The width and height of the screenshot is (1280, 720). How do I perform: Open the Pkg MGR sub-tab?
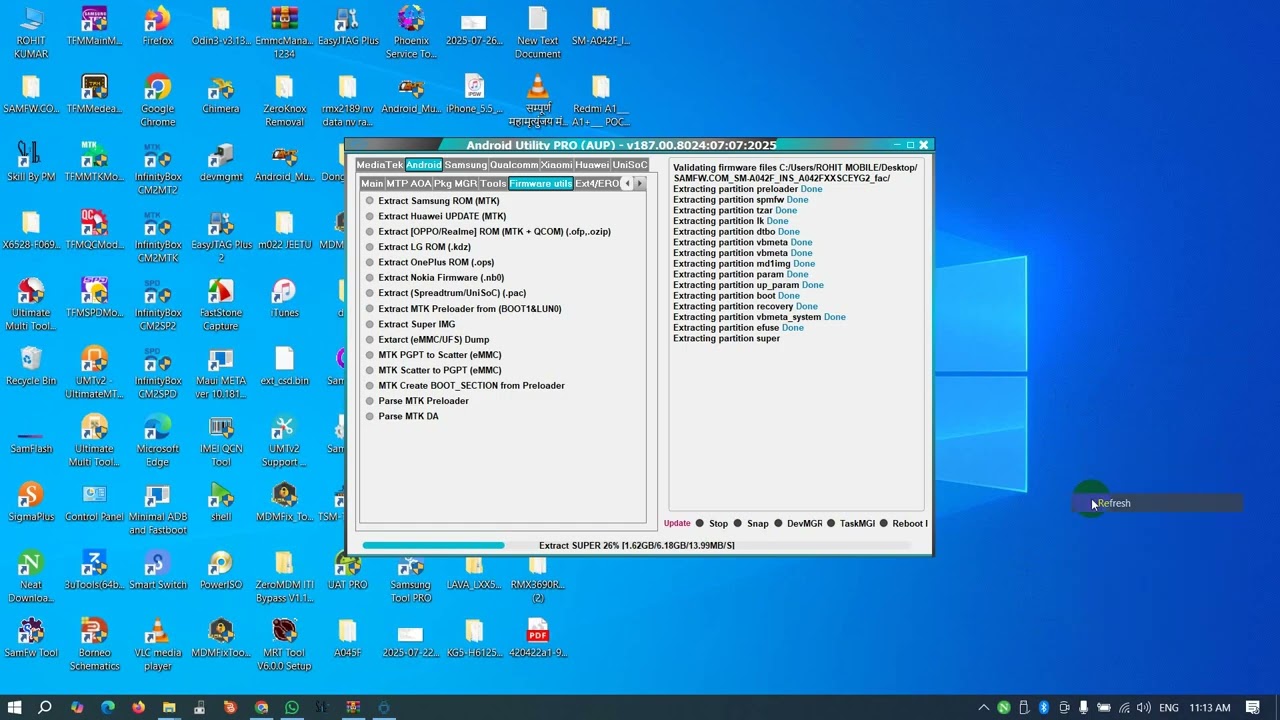click(x=455, y=184)
